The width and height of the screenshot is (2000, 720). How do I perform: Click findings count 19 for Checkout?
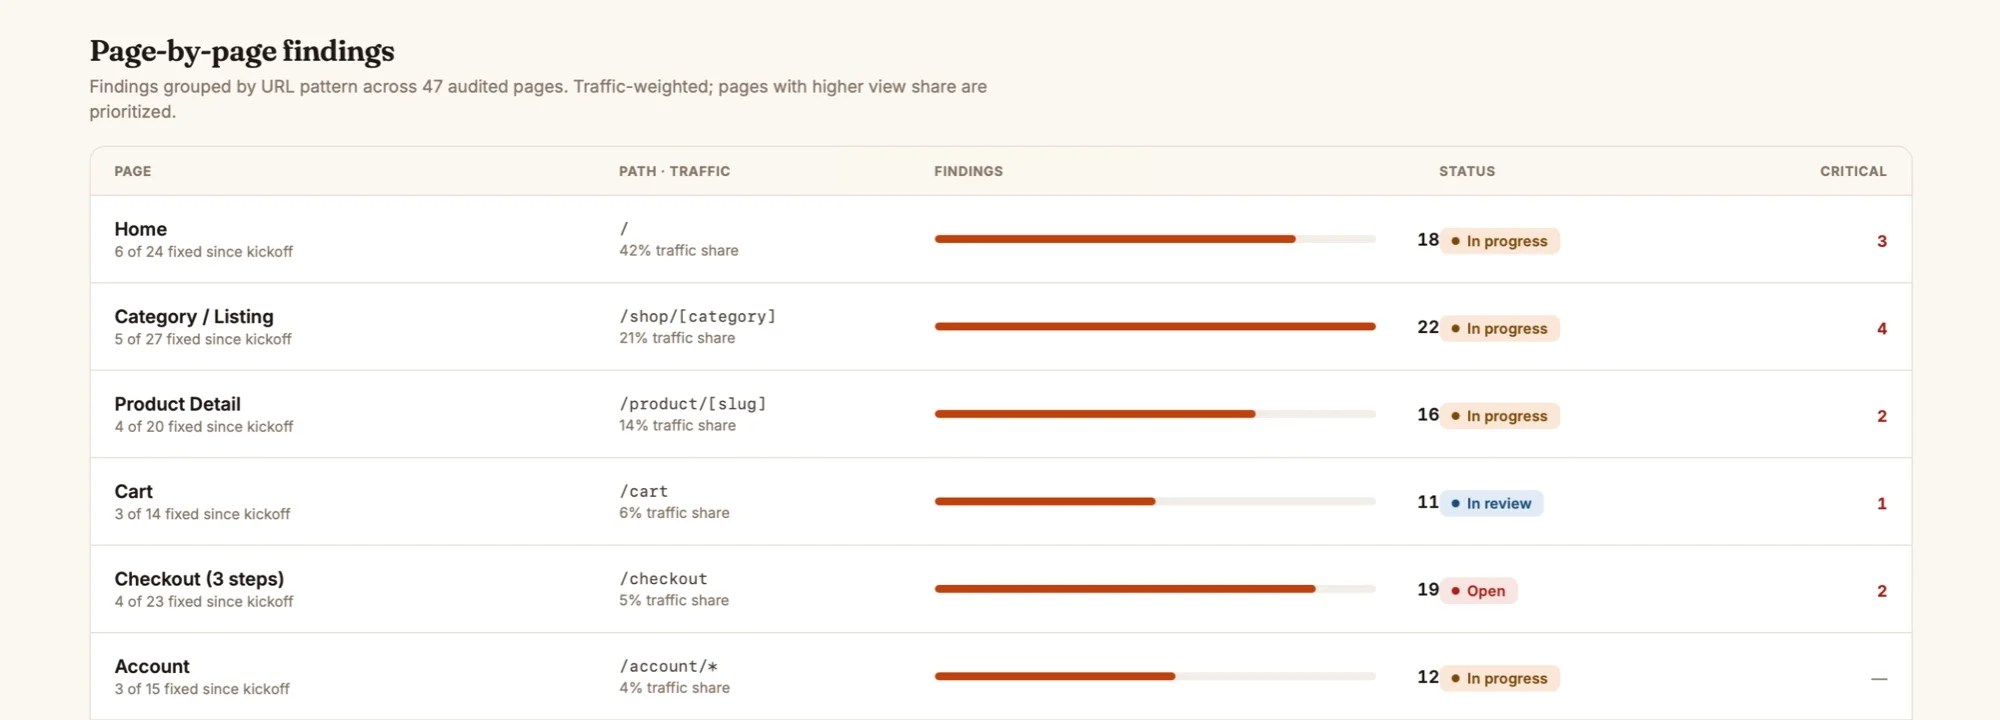pyautogui.click(x=1428, y=590)
